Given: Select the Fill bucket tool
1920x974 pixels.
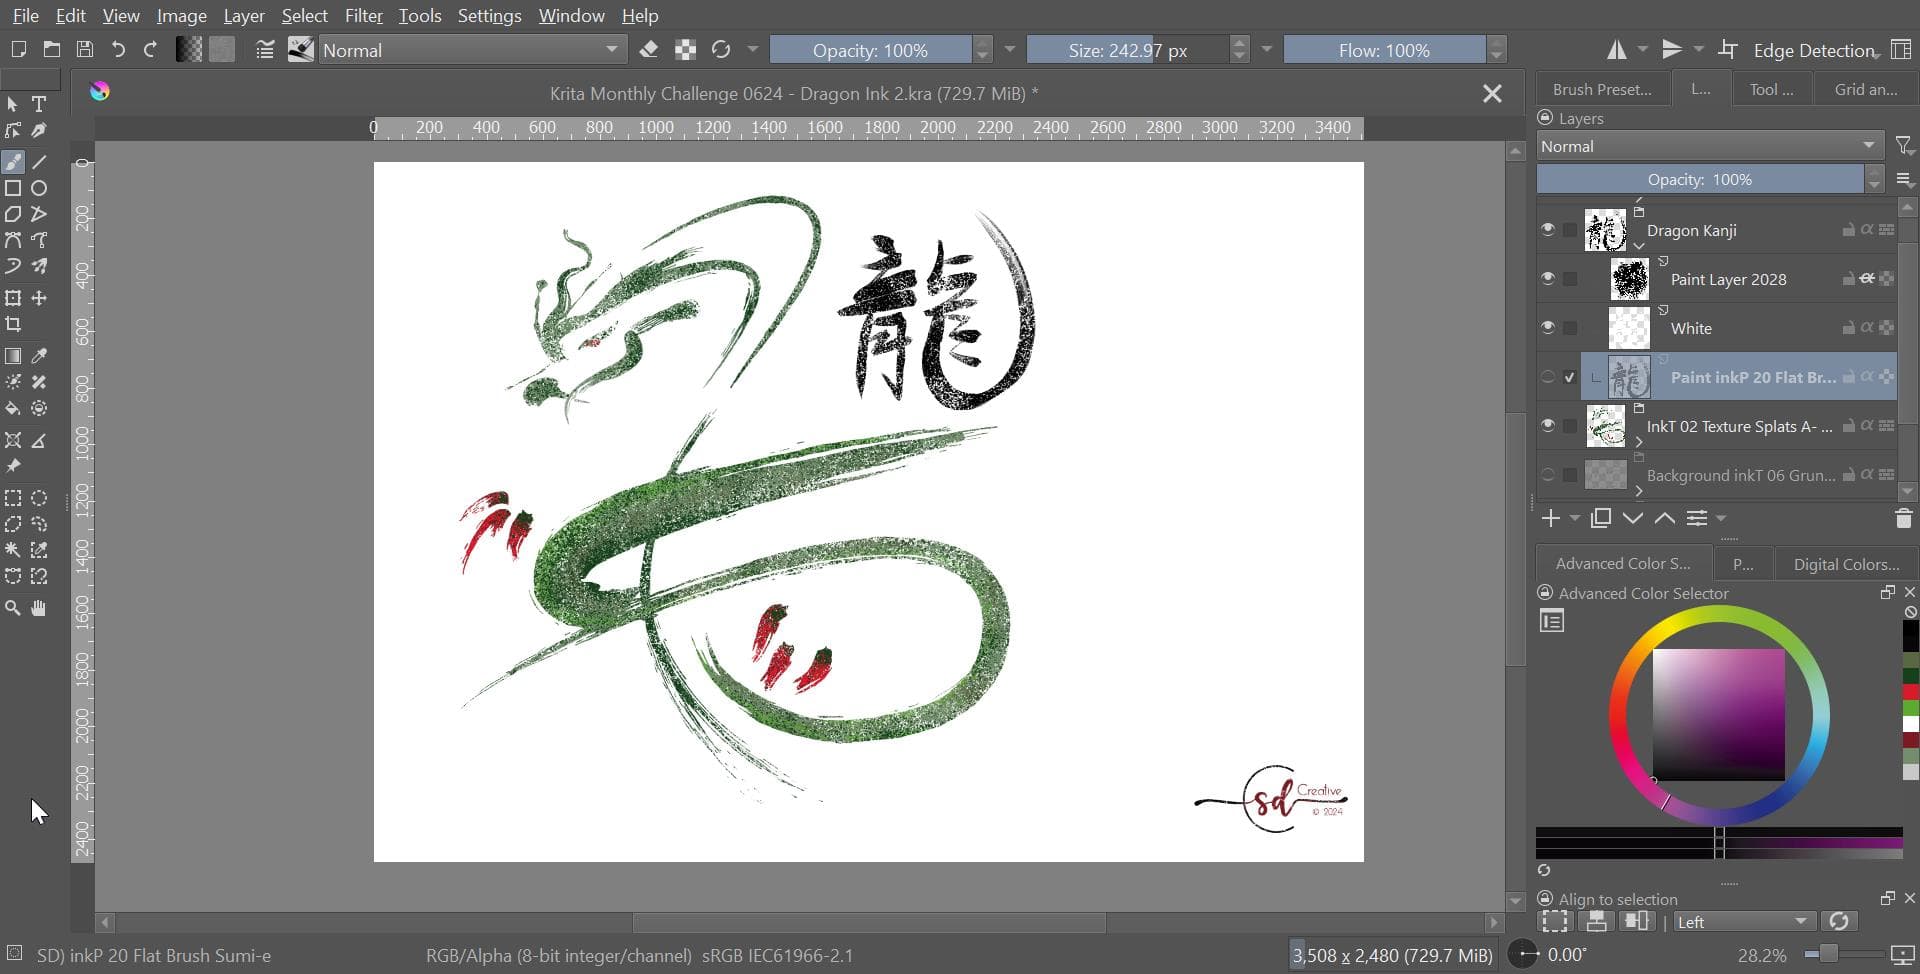Looking at the screenshot, I should (x=13, y=408).
